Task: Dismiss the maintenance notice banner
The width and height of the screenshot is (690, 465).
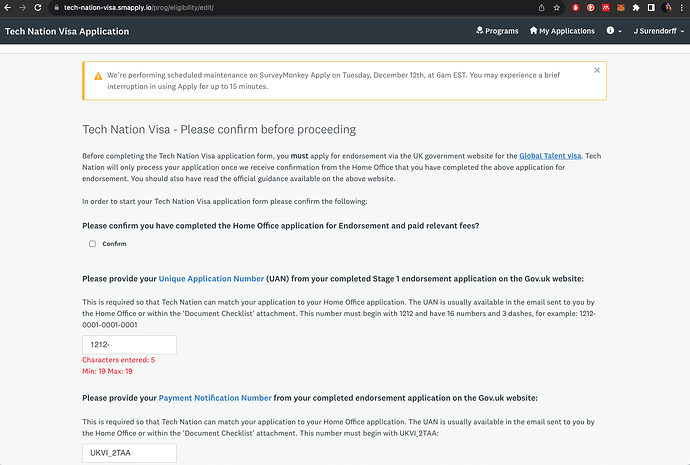Action: (597, 70)
